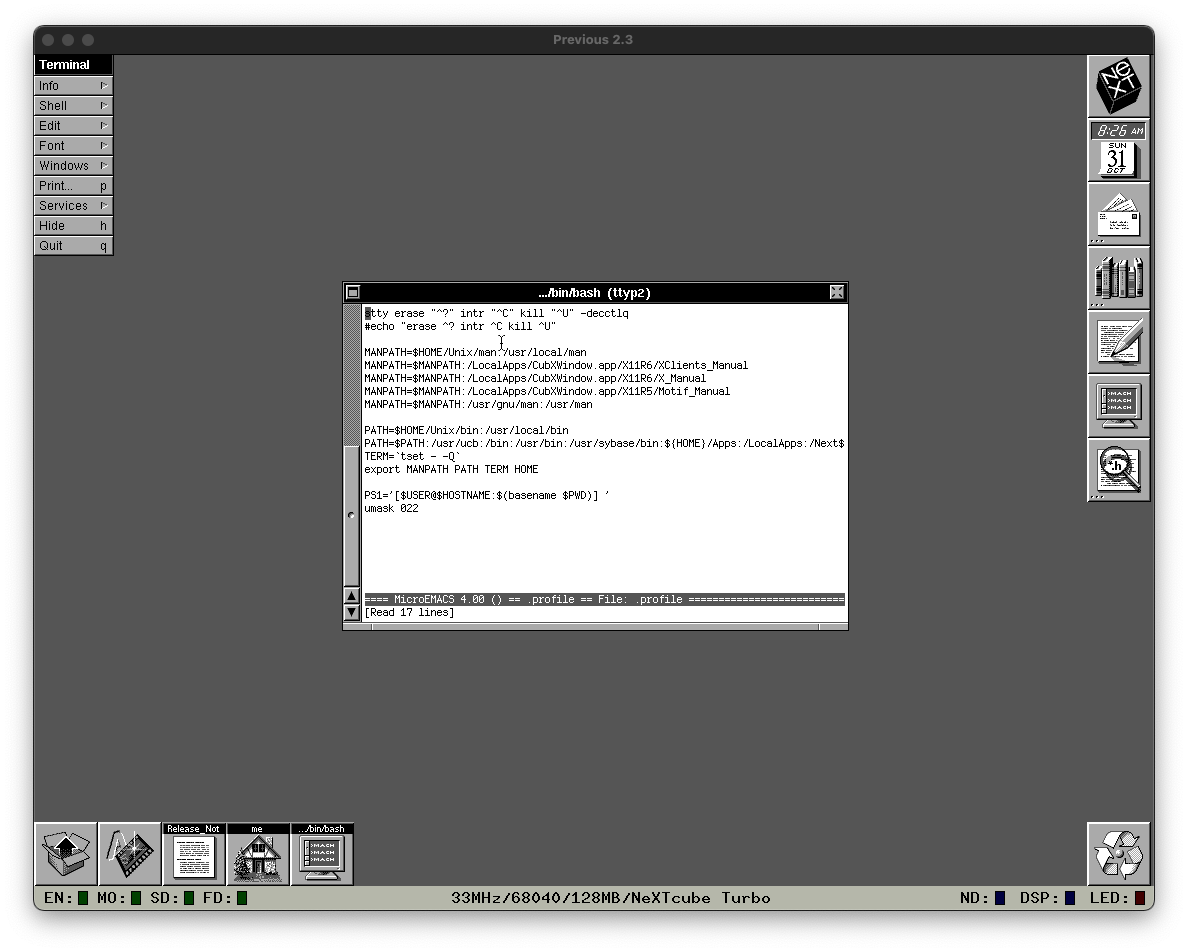The height and width of the screenshot is (952, 1188).
Task: Expand the Shell submenu
Action: 73,105
